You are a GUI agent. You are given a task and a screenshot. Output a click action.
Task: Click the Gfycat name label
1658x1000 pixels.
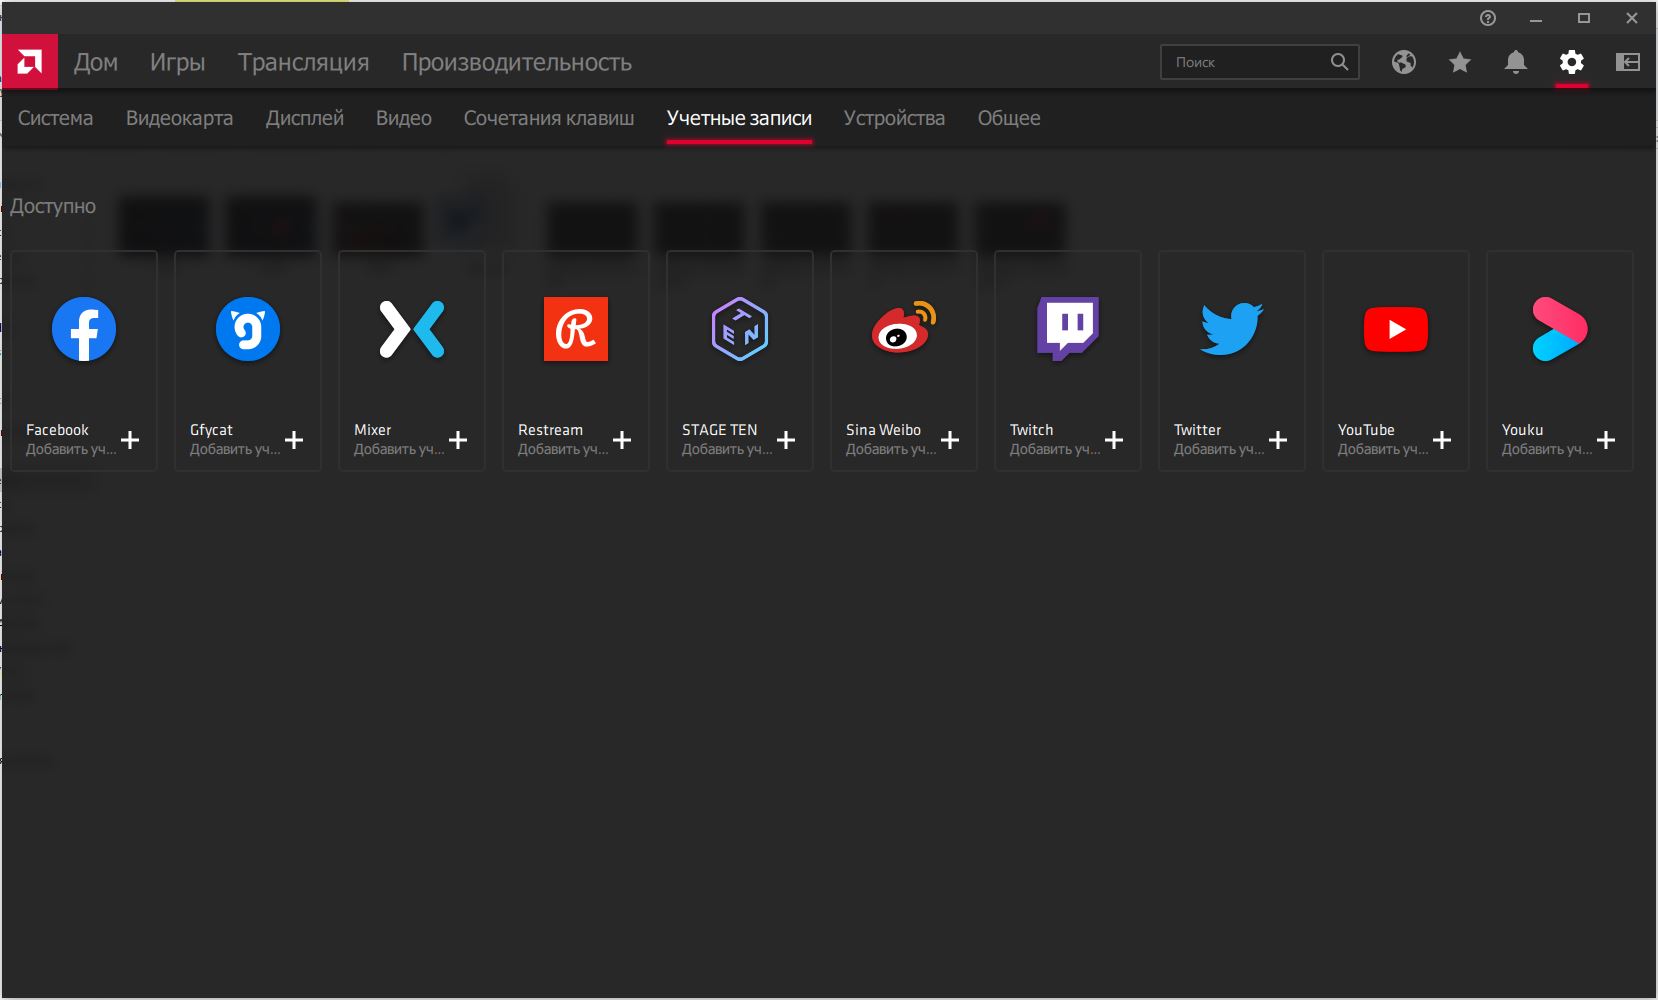click(211, 430)
